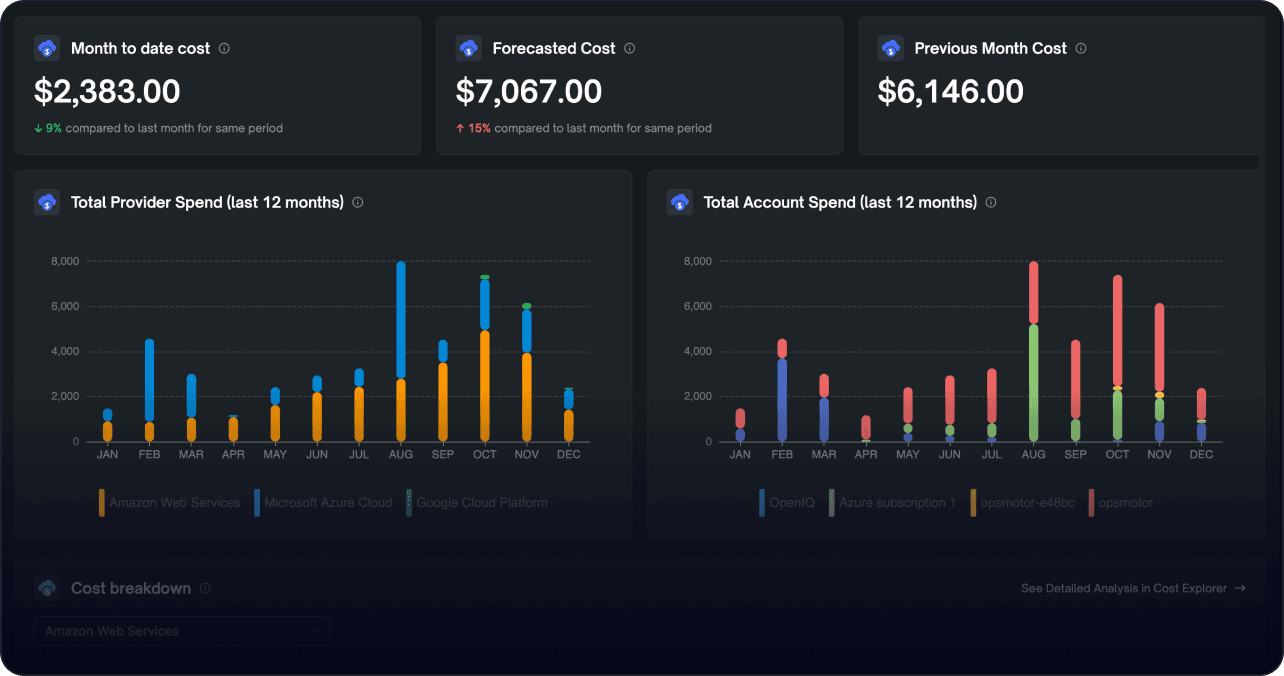Click the Cost breakdown section icon

[x=47, y=588]
